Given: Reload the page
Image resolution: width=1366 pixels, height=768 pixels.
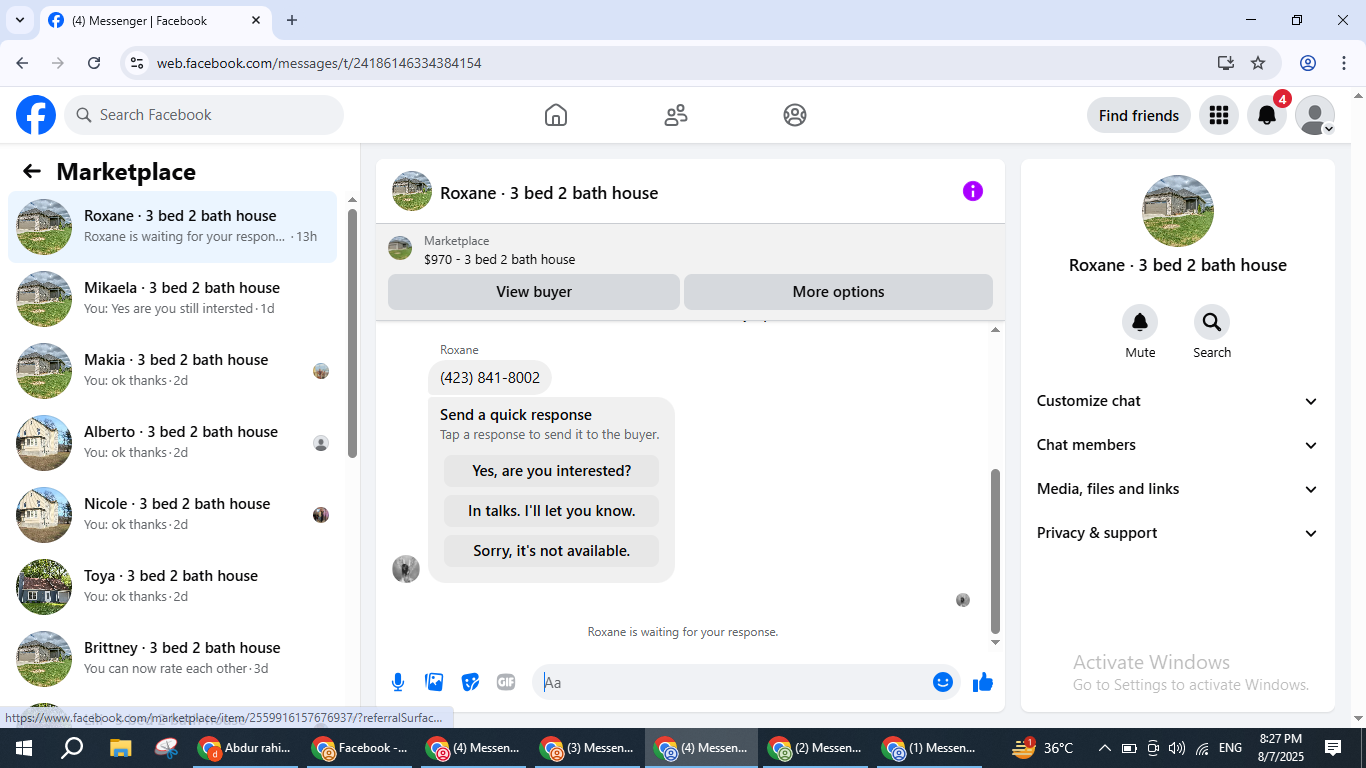Looking at the screenshot, I should click(94, 63).
